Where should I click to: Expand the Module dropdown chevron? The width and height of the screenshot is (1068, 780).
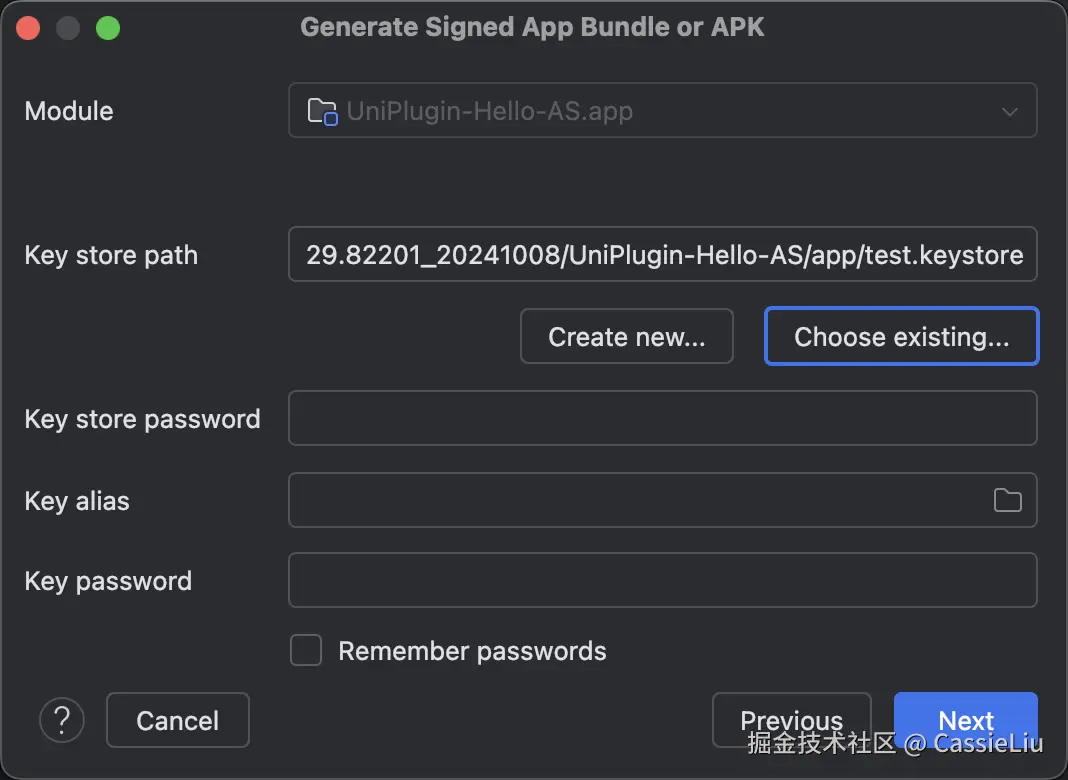point(1009,111)
